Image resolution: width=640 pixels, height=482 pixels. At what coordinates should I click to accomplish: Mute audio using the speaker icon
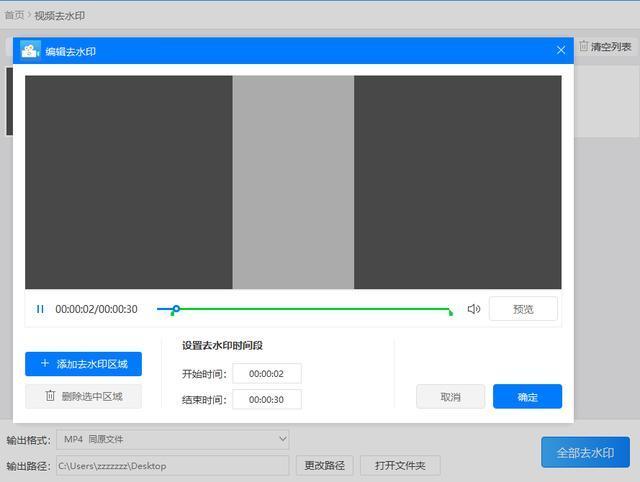pos(473,309)
